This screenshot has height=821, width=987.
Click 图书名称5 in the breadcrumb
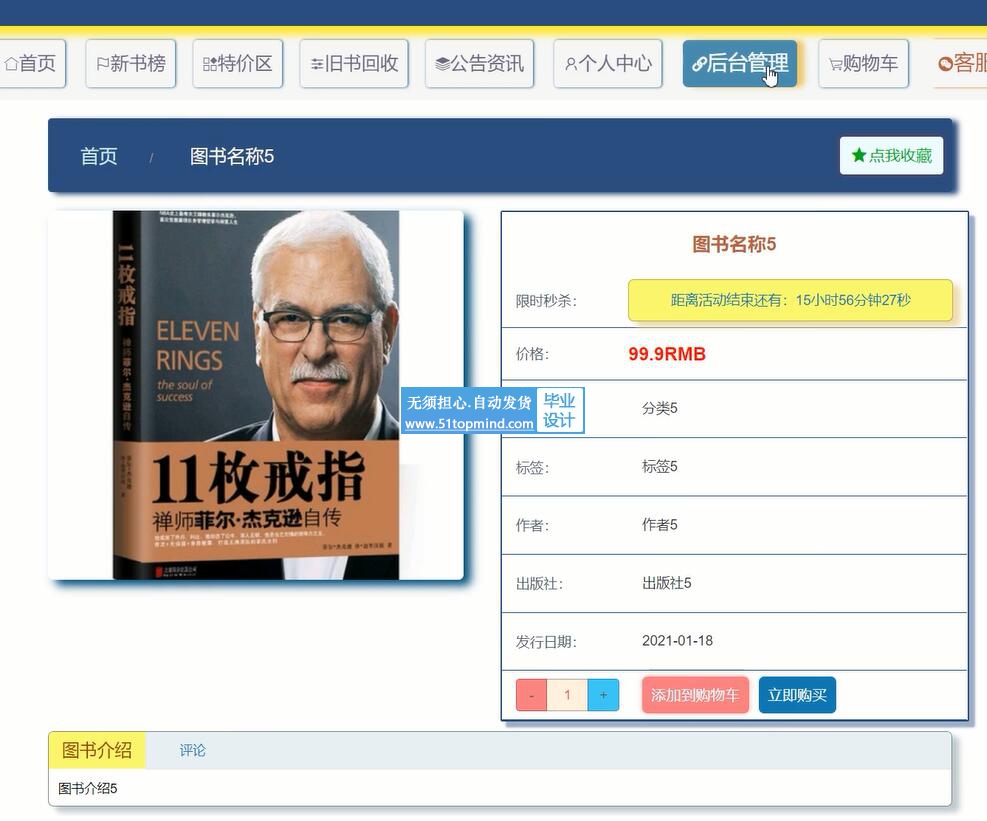click(x=232, y=156)
